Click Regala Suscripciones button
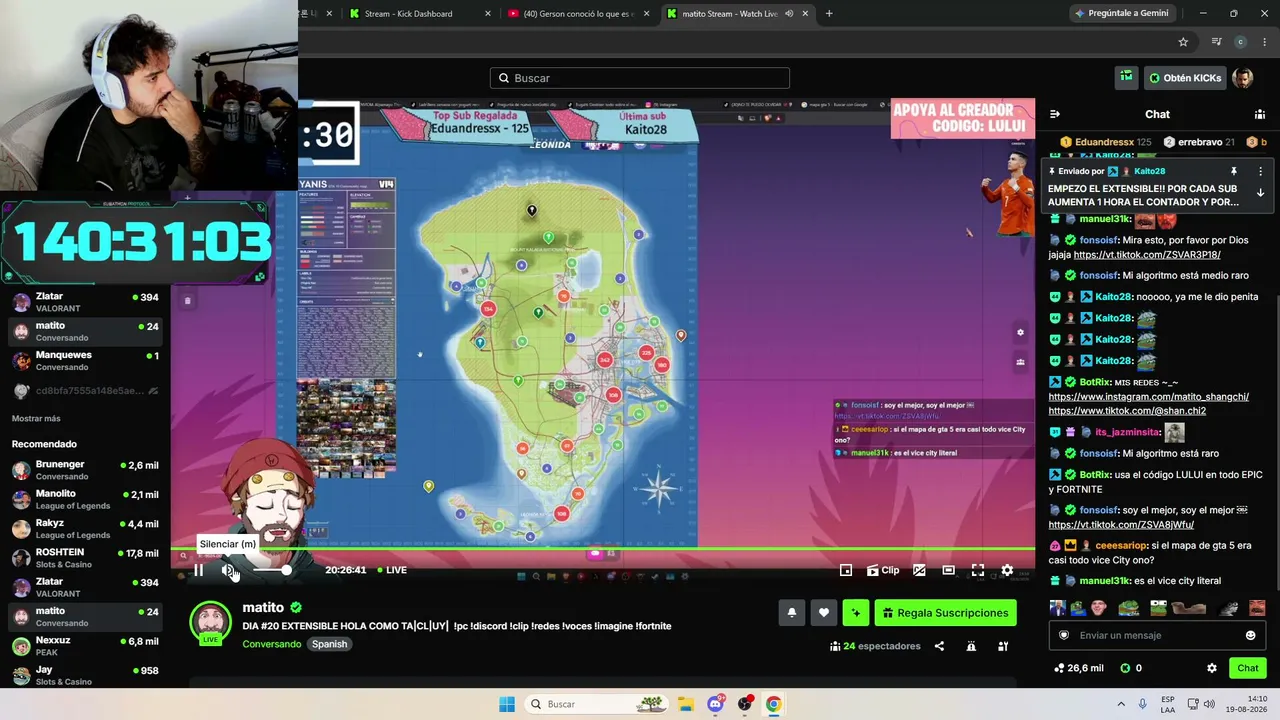 point(946,613)
